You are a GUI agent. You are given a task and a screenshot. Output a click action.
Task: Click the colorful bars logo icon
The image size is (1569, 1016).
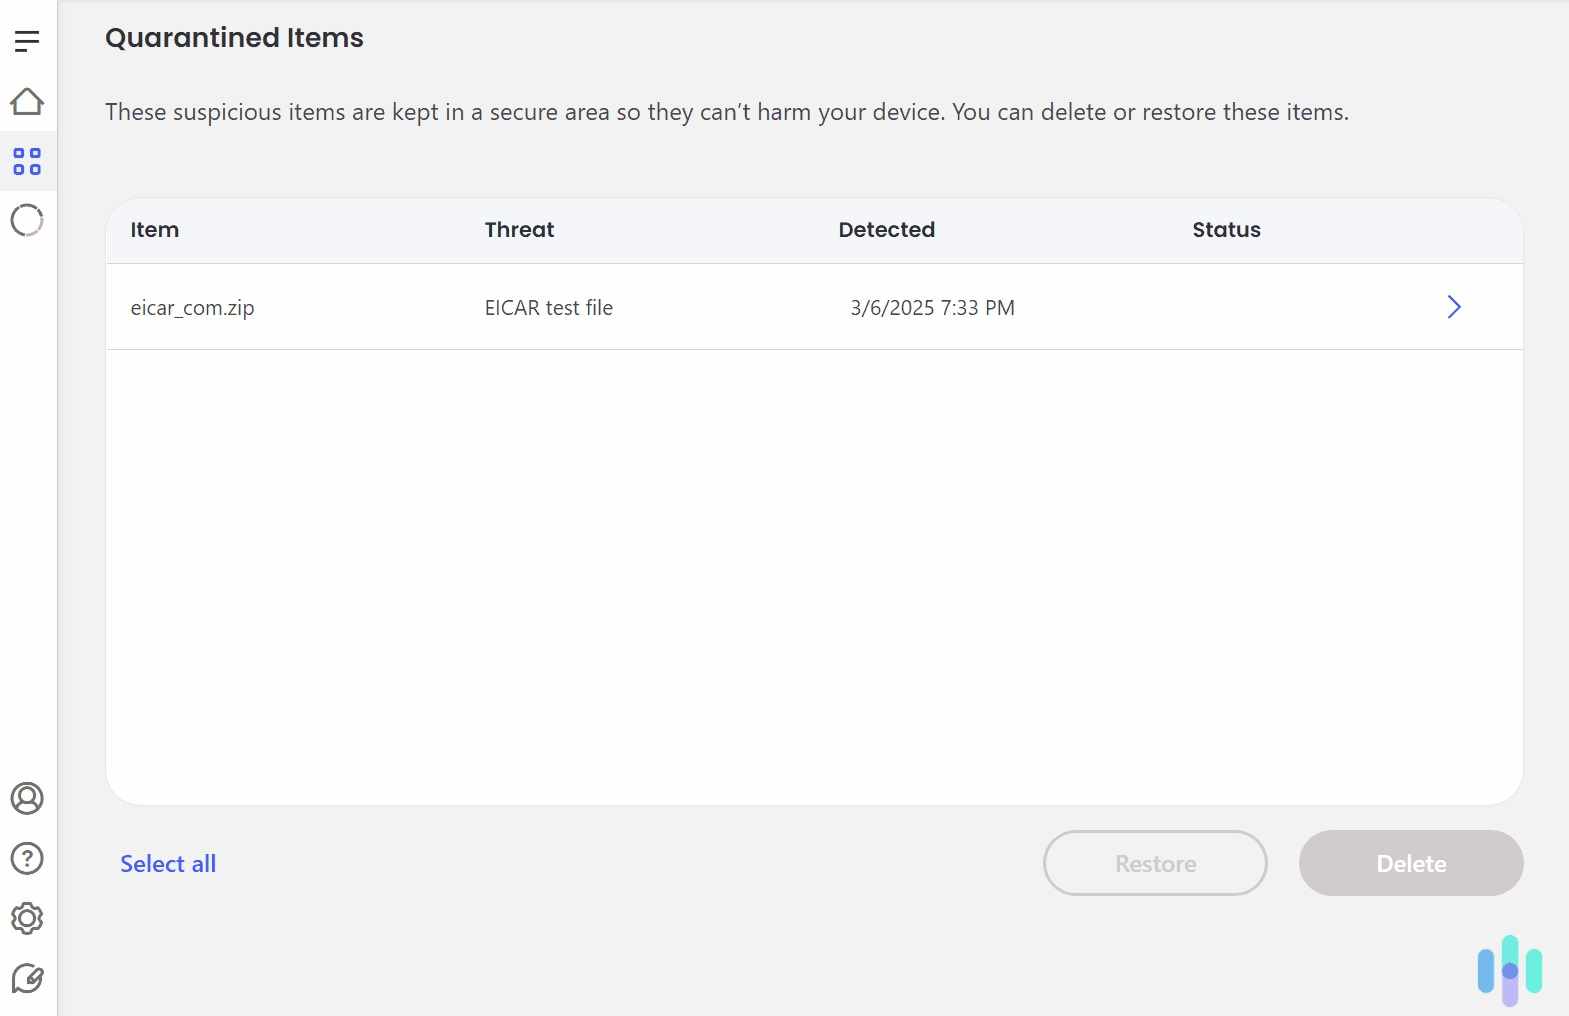(x=1510, y=970)
